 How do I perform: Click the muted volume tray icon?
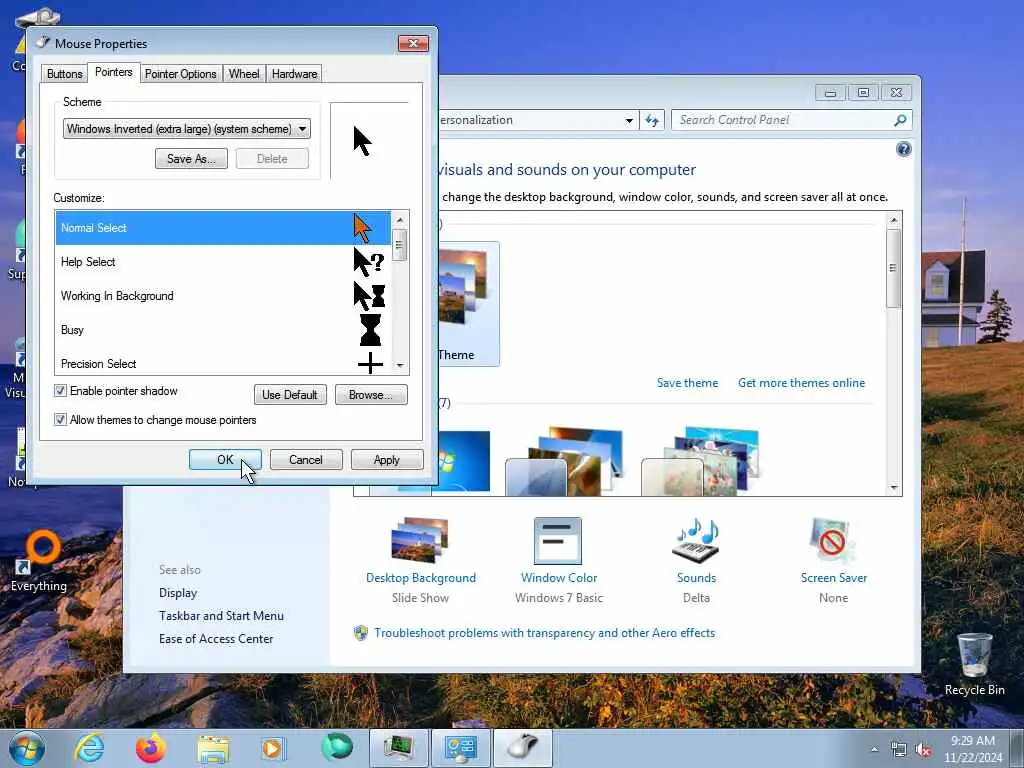click(923, 750)
